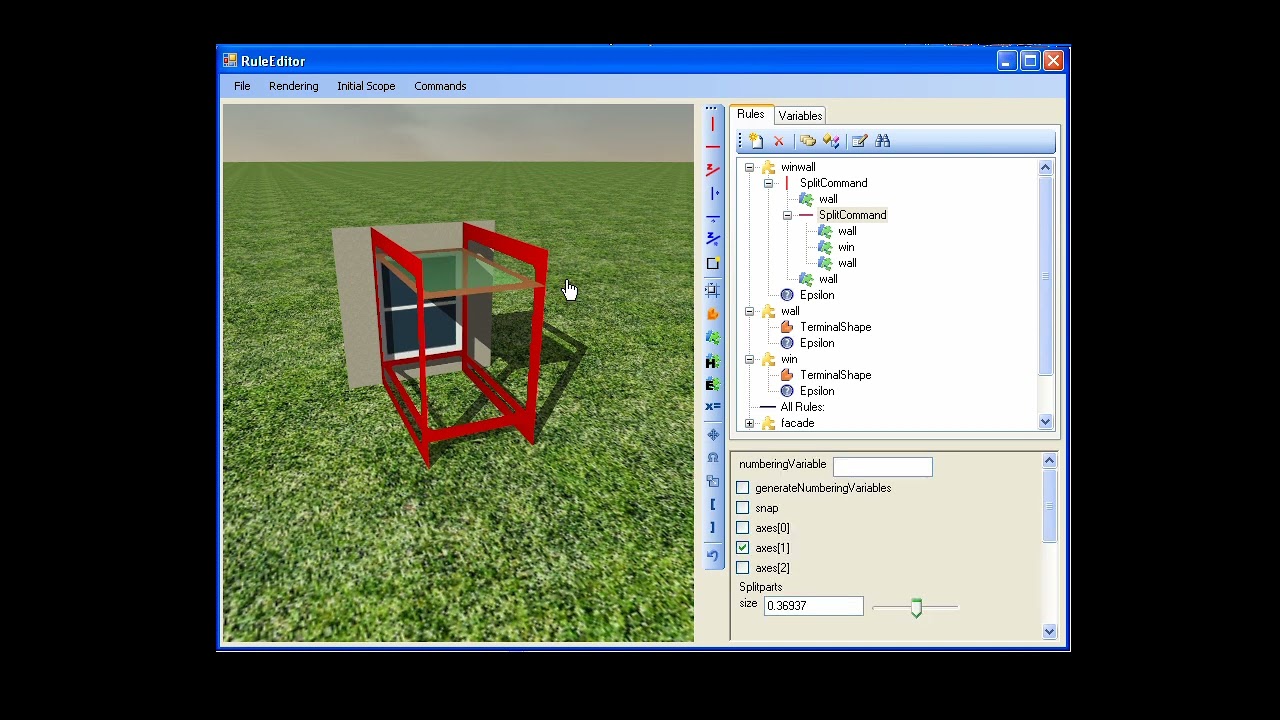Select the winwall rule in the tree

pos(798,167)
